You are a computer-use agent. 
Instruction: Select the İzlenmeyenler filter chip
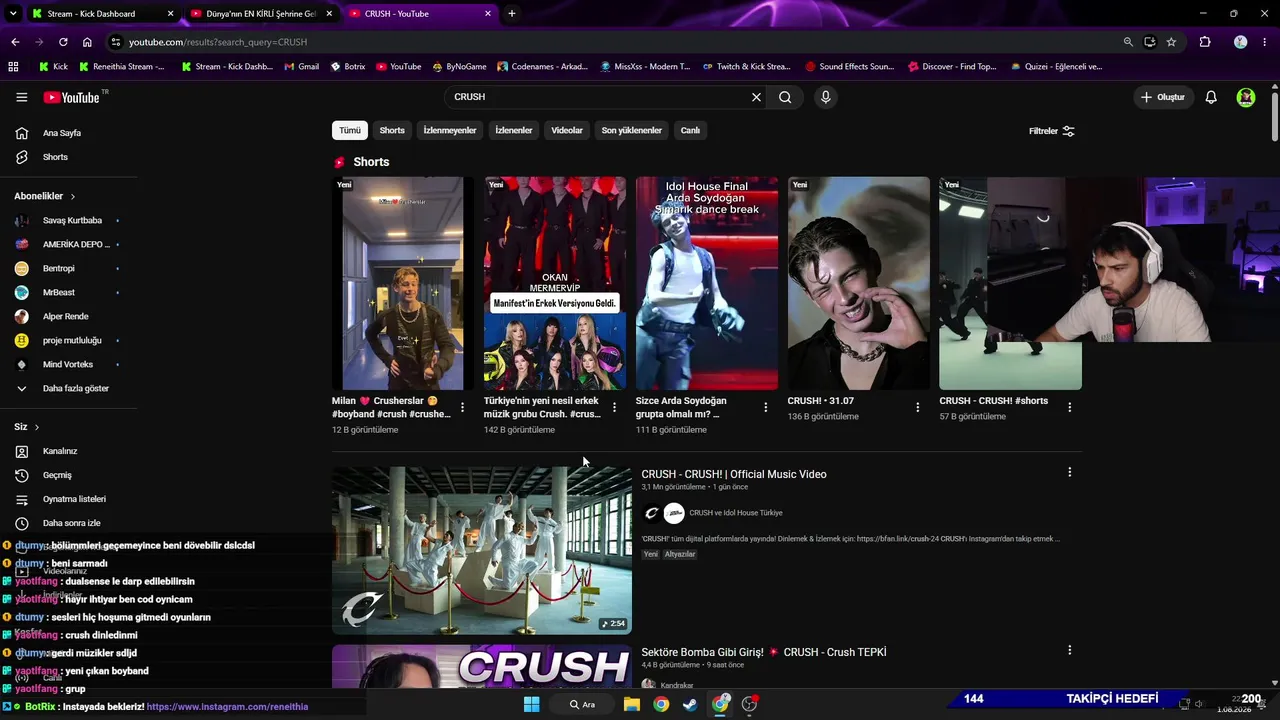450,130
